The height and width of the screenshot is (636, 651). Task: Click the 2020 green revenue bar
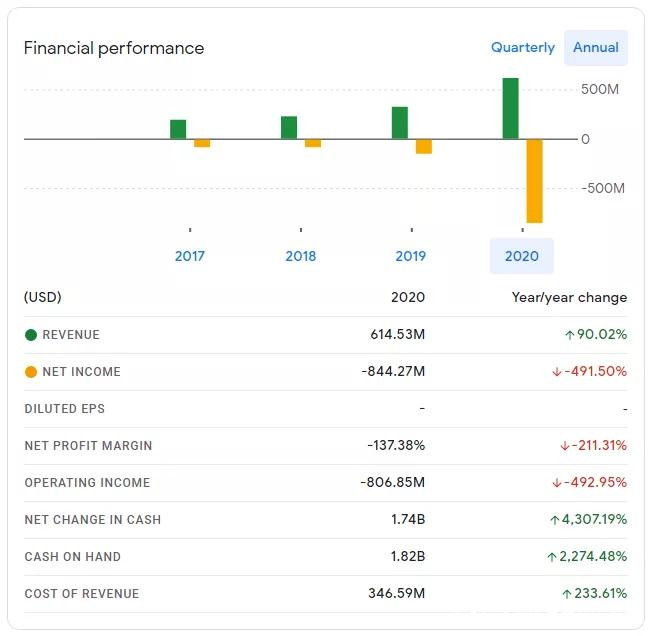(510, 108)
